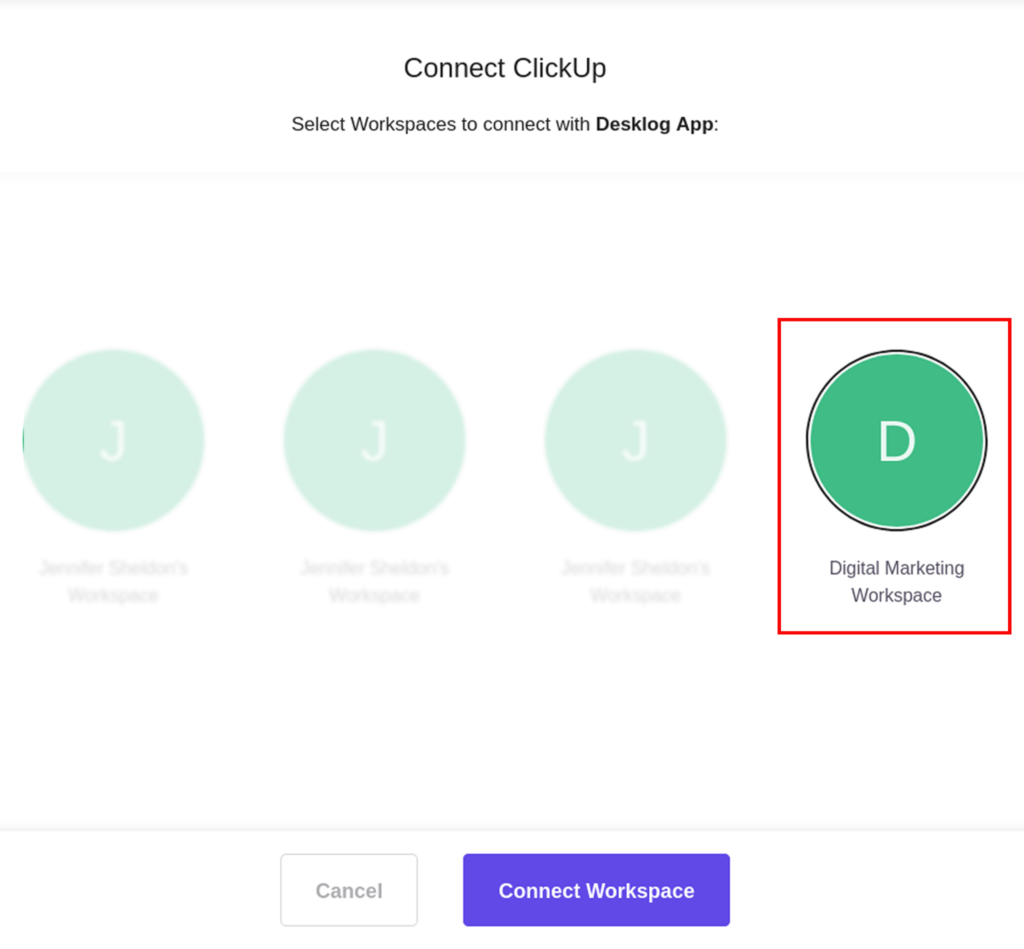The image size is (1024, 949).
Task: Pick the third Jennifer Sheldon's Workspace avatar
Action: click(x=635, y=440)
